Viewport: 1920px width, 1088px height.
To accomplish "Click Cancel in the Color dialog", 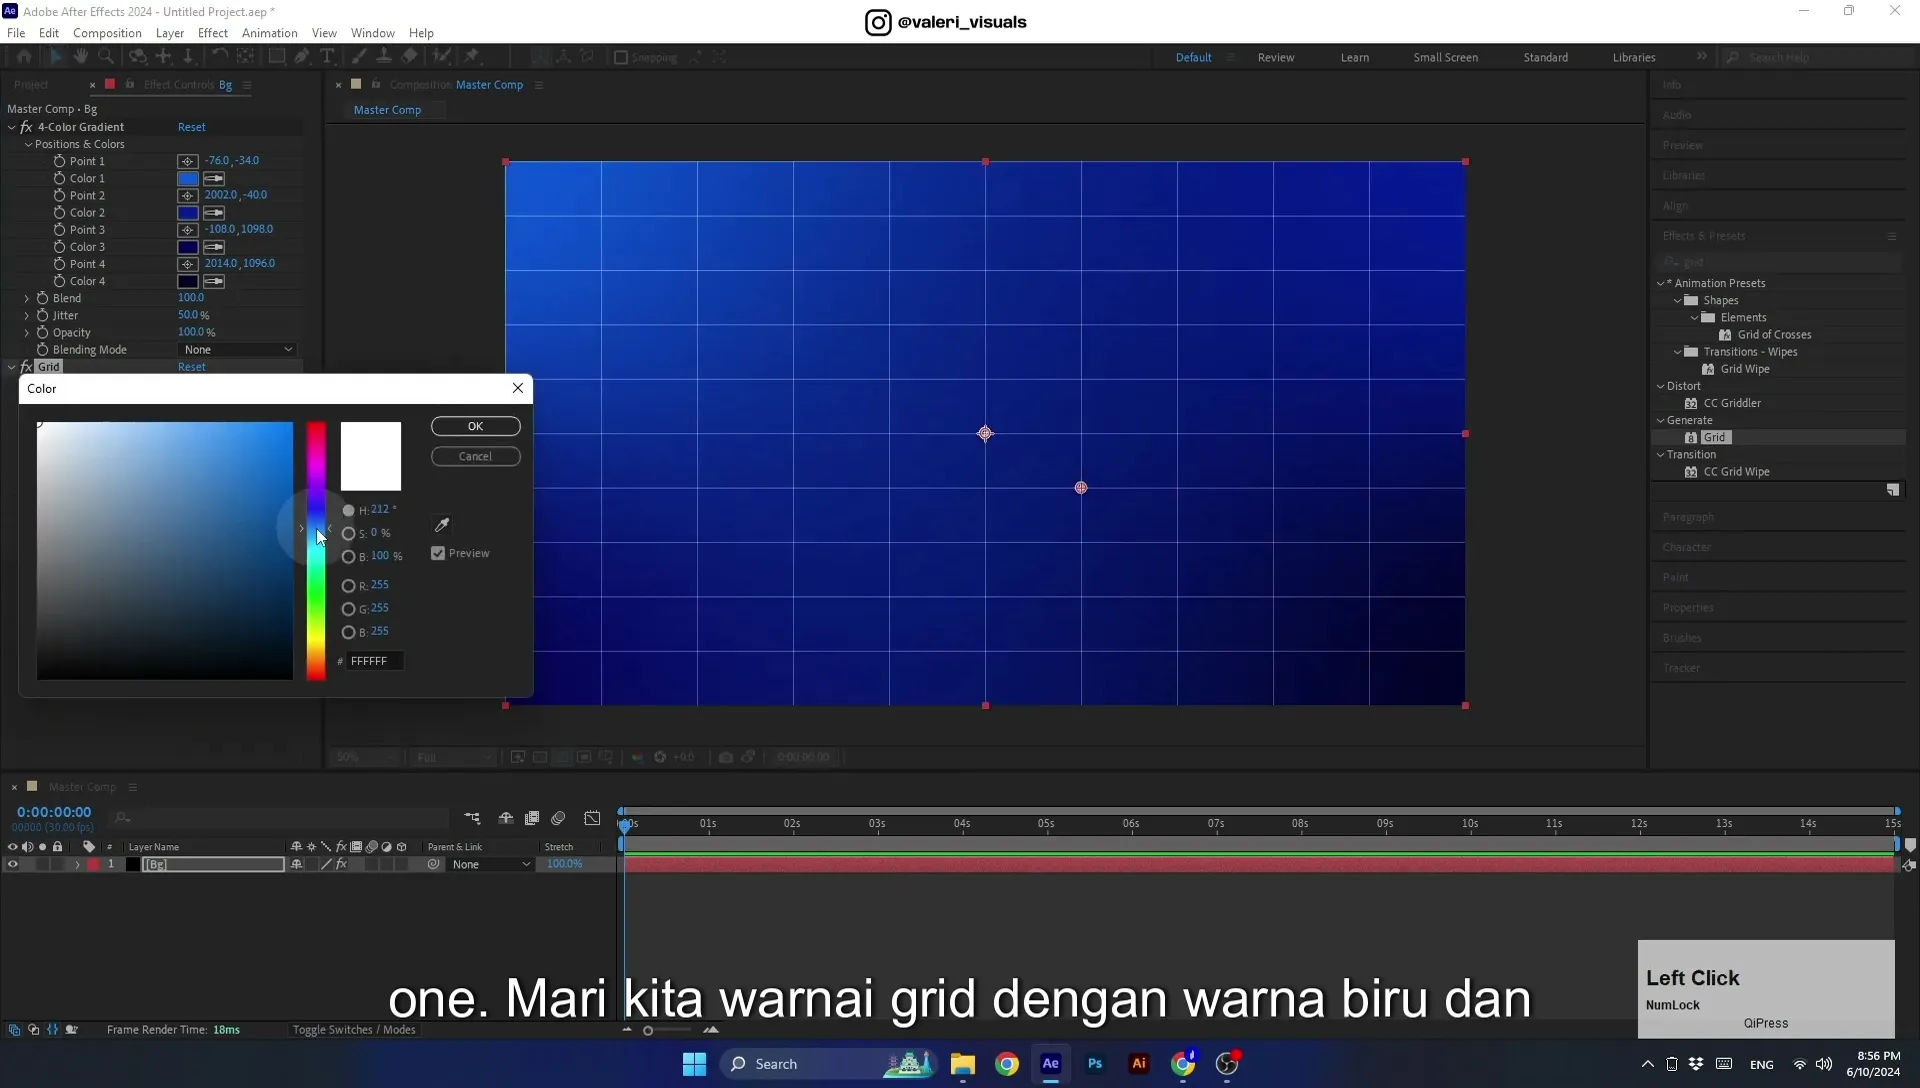I will [476, 457].
